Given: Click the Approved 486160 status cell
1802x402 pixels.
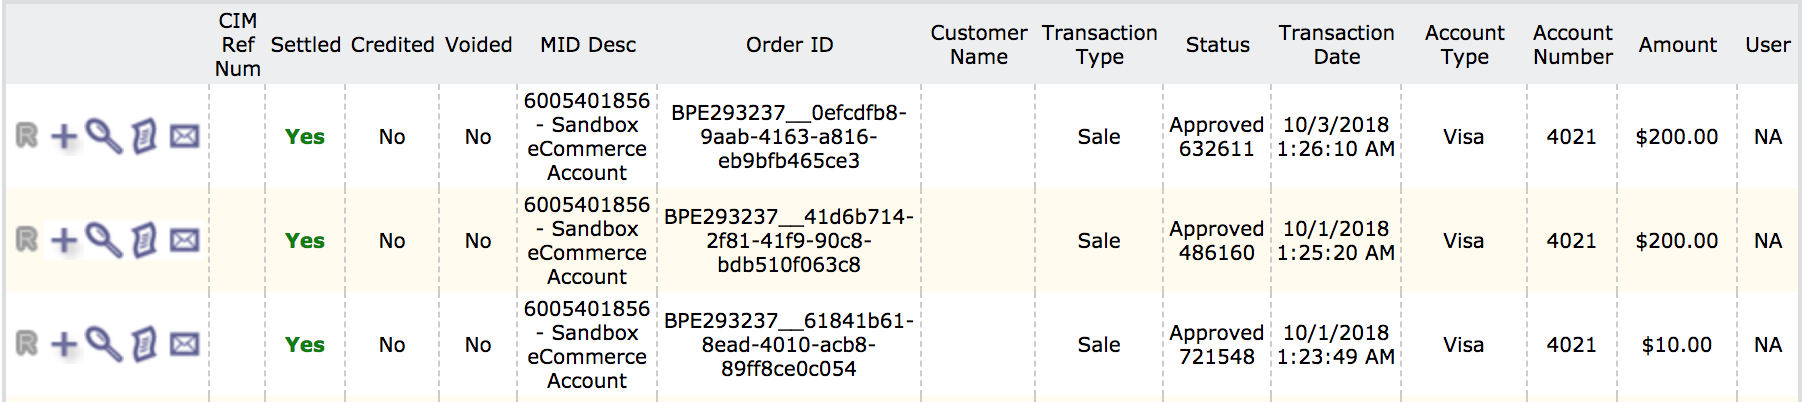Looking at the screenshot, I should pyautogui.click(x=1216, y=241).
